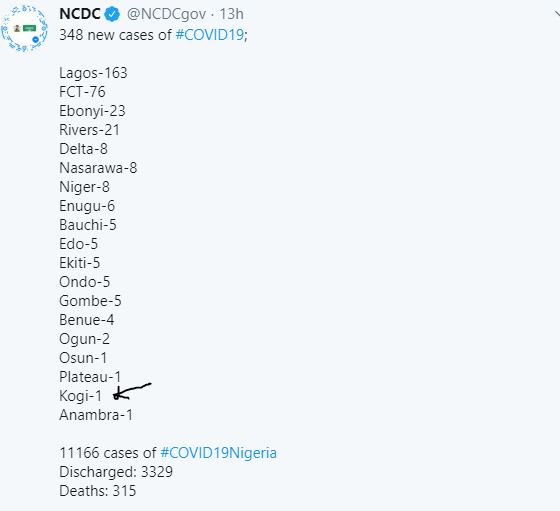This screenshot has height=511, width=560.
Task: Click the Deaths: 315 text
Action: pos(98,491)
